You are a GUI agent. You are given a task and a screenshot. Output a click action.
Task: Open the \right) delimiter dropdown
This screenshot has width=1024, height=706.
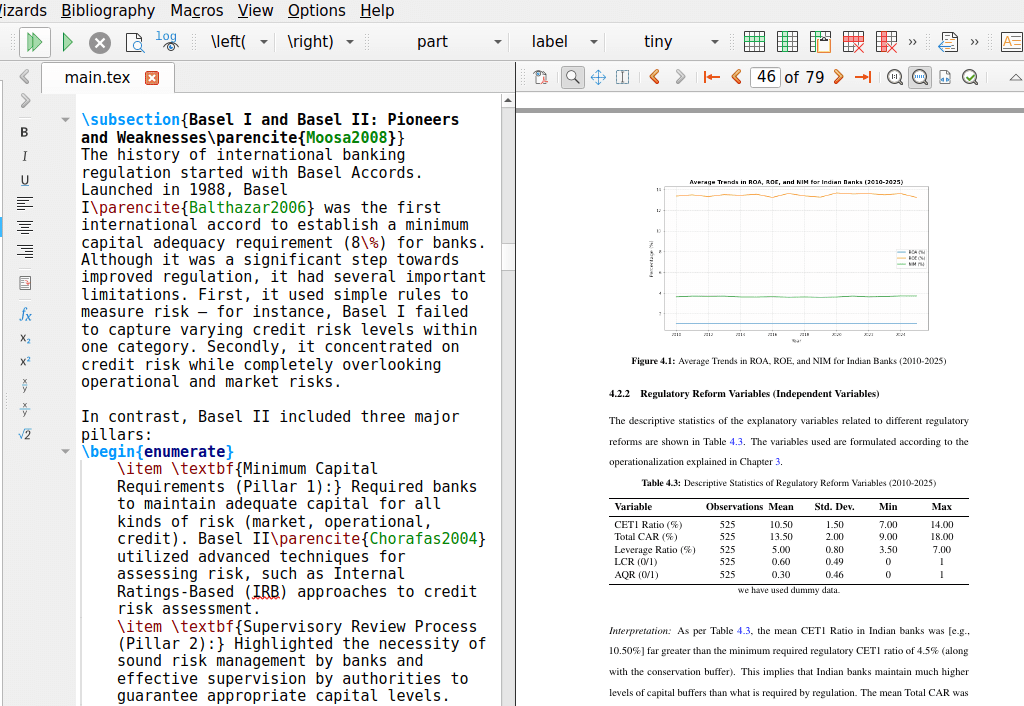pos(350,42)
